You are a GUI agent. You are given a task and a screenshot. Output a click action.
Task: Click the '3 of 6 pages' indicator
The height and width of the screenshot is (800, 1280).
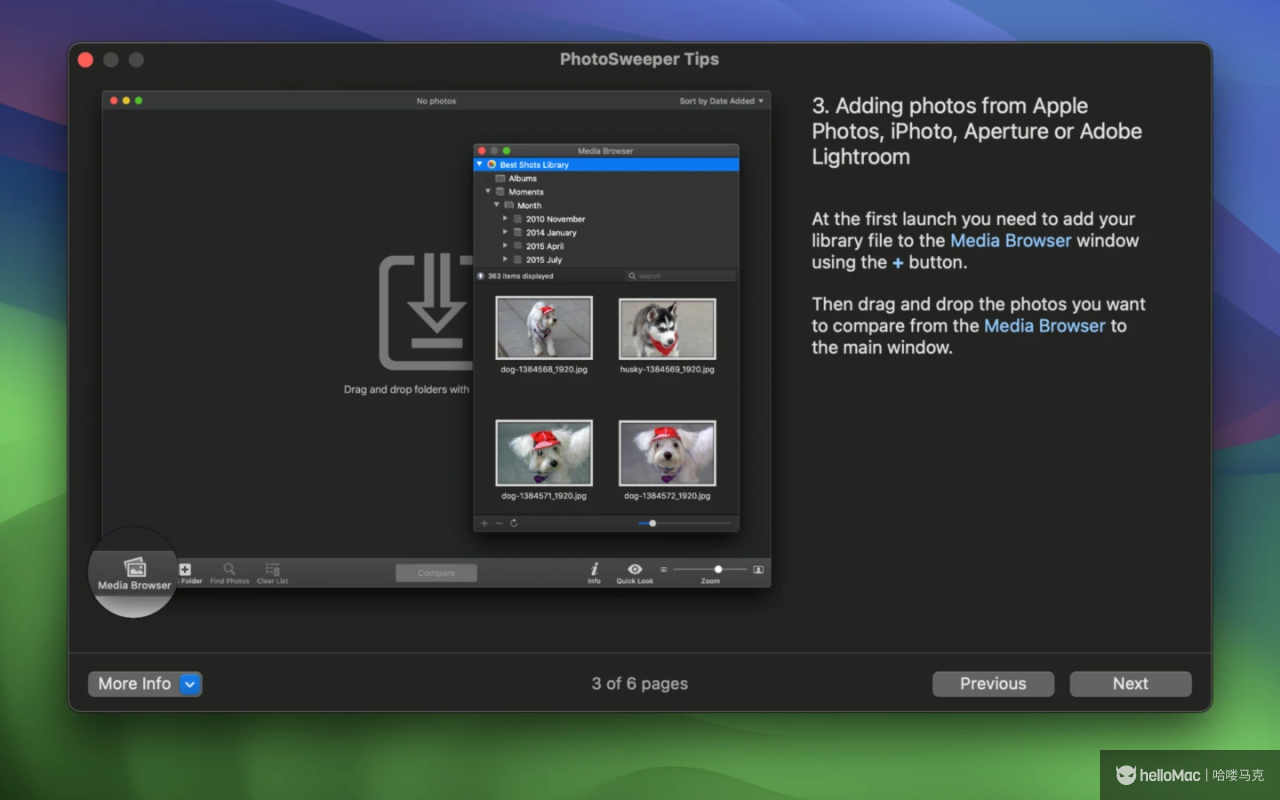tap(640, 684)
